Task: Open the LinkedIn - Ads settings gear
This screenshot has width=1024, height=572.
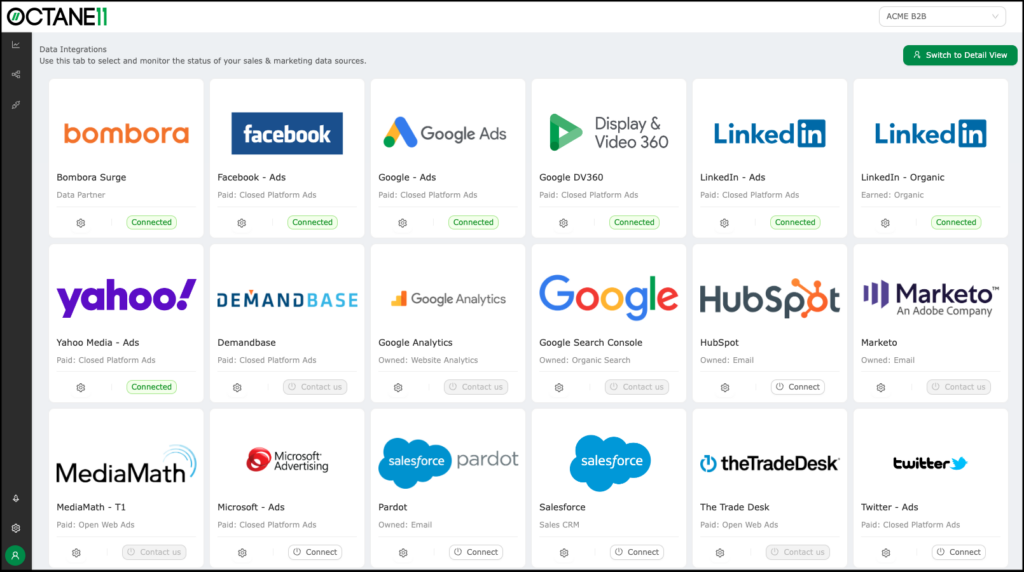Action: (724, 223)
